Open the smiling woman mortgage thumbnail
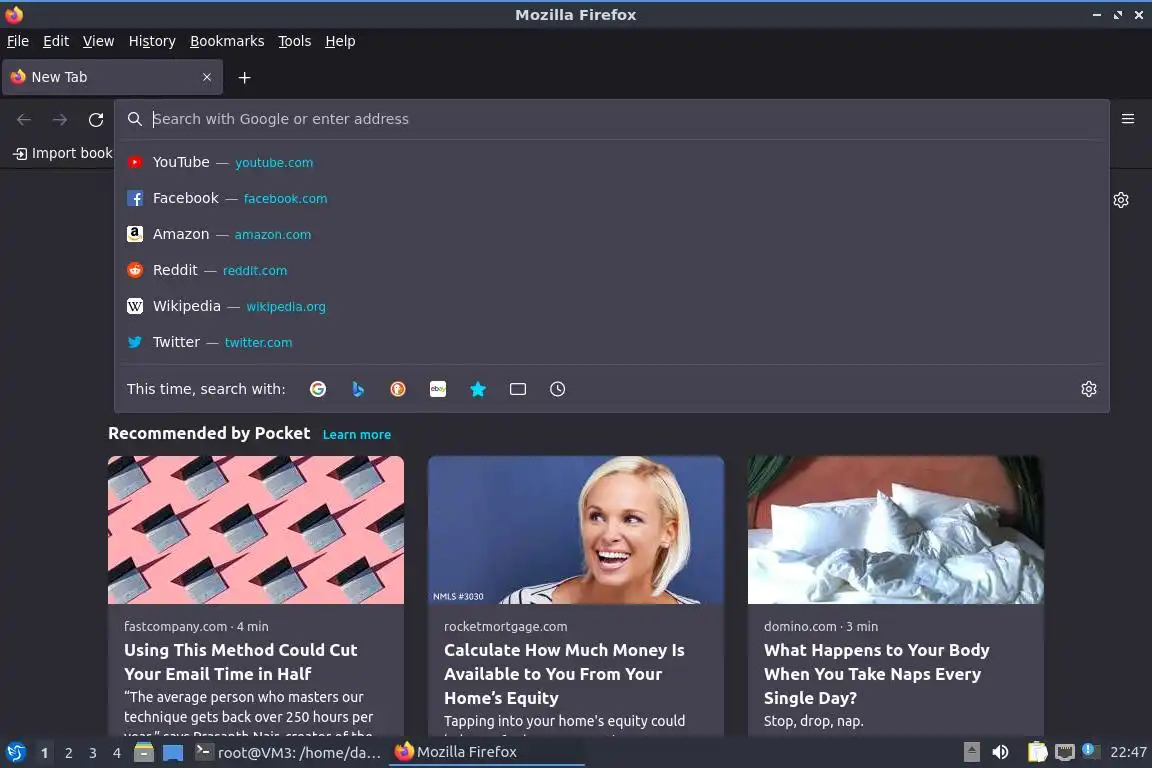Viewport: 1152px width, 768px height. [576, 530]
